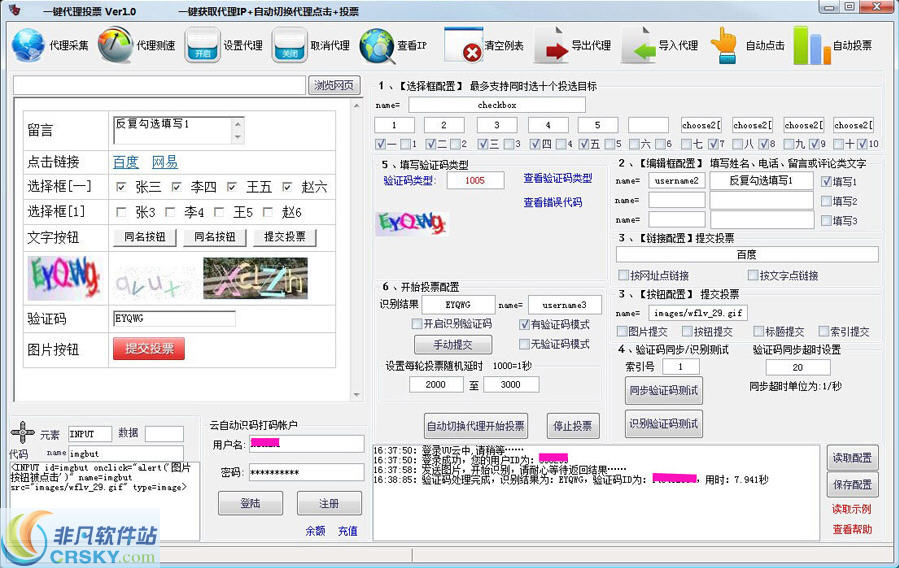Click the 代理采集 globe icon

click(28, 45)
